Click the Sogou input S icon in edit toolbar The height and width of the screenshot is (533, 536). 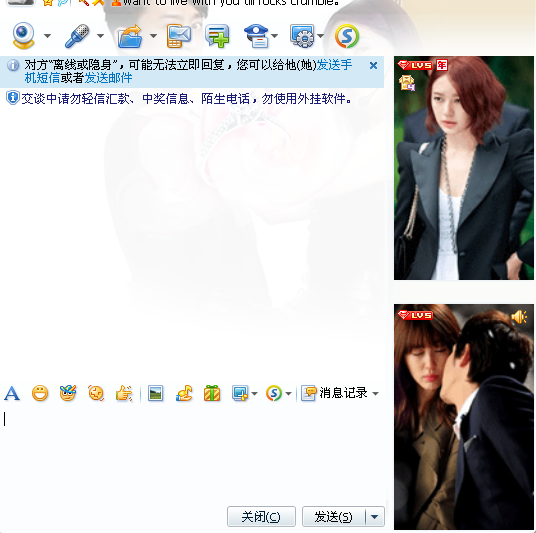[x=274, y=393]
